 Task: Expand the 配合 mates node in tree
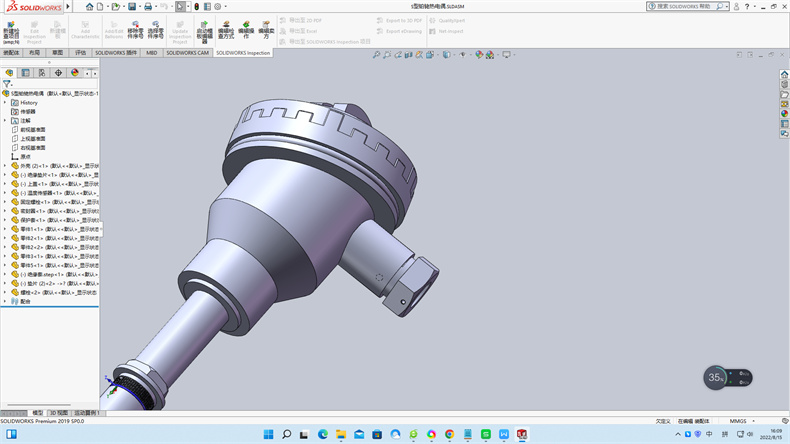point(5,300)
